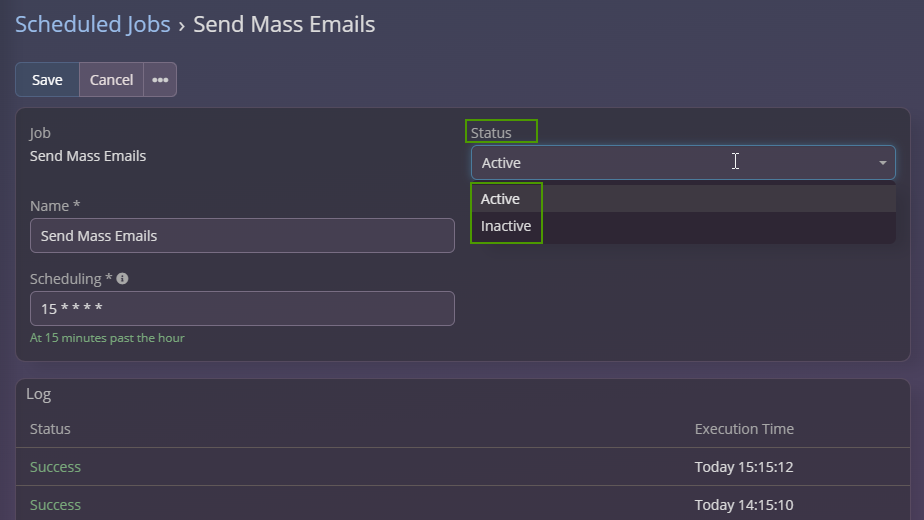Choose Active from the Status list
924x520 pixels.
tap(501, 199)
